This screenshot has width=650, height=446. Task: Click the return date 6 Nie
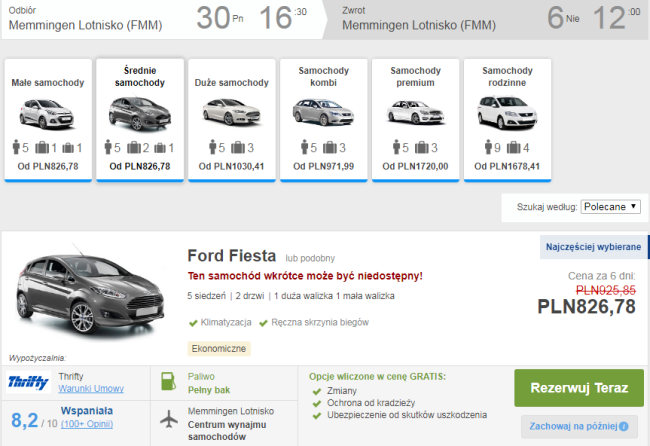(x=563, y=18)
